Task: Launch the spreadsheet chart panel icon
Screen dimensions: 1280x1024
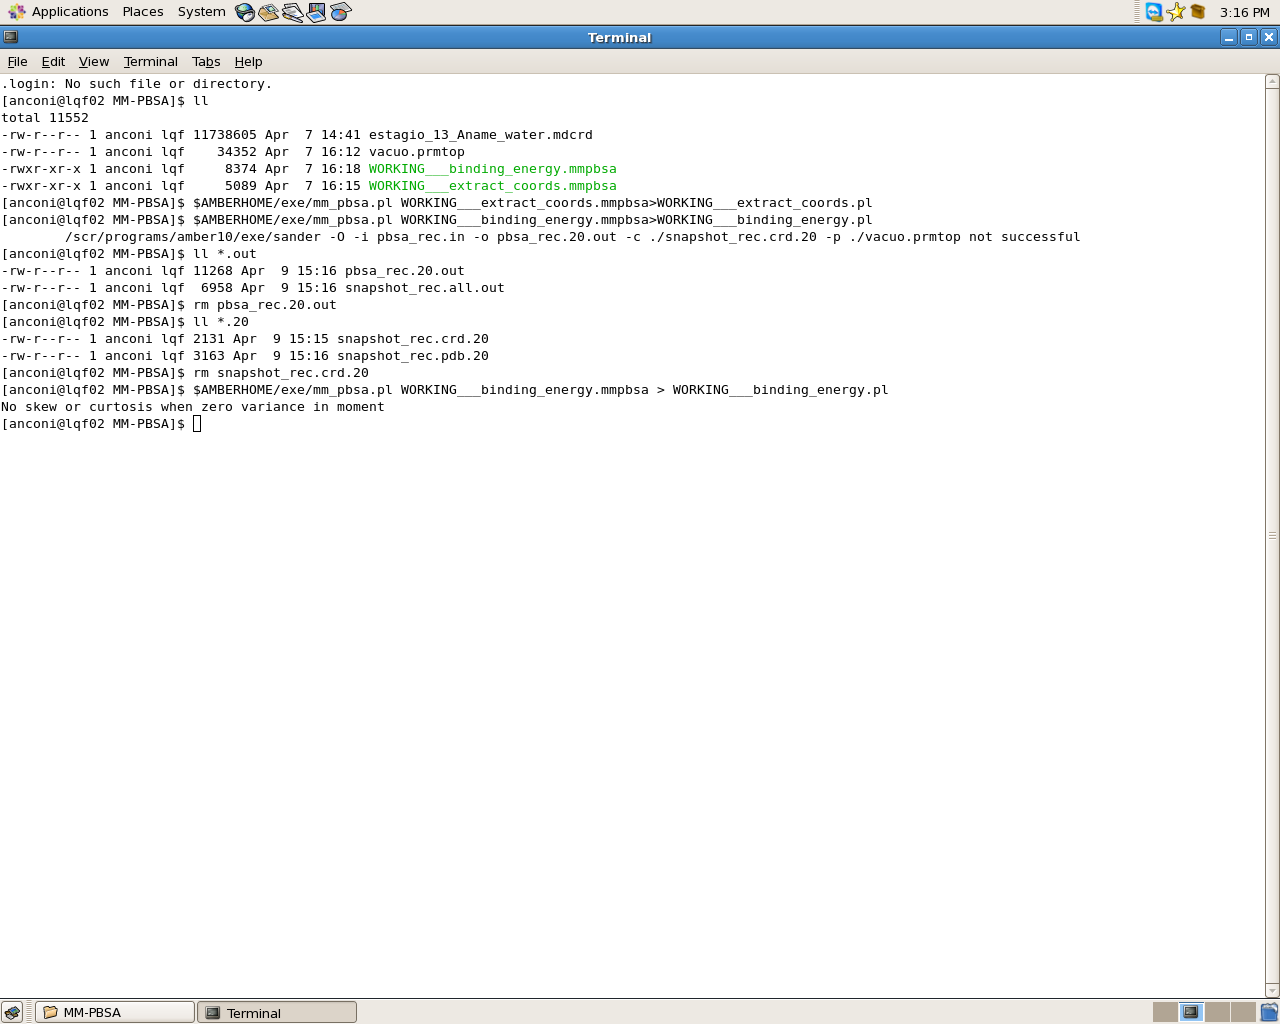Action: (x=340, y=12)
